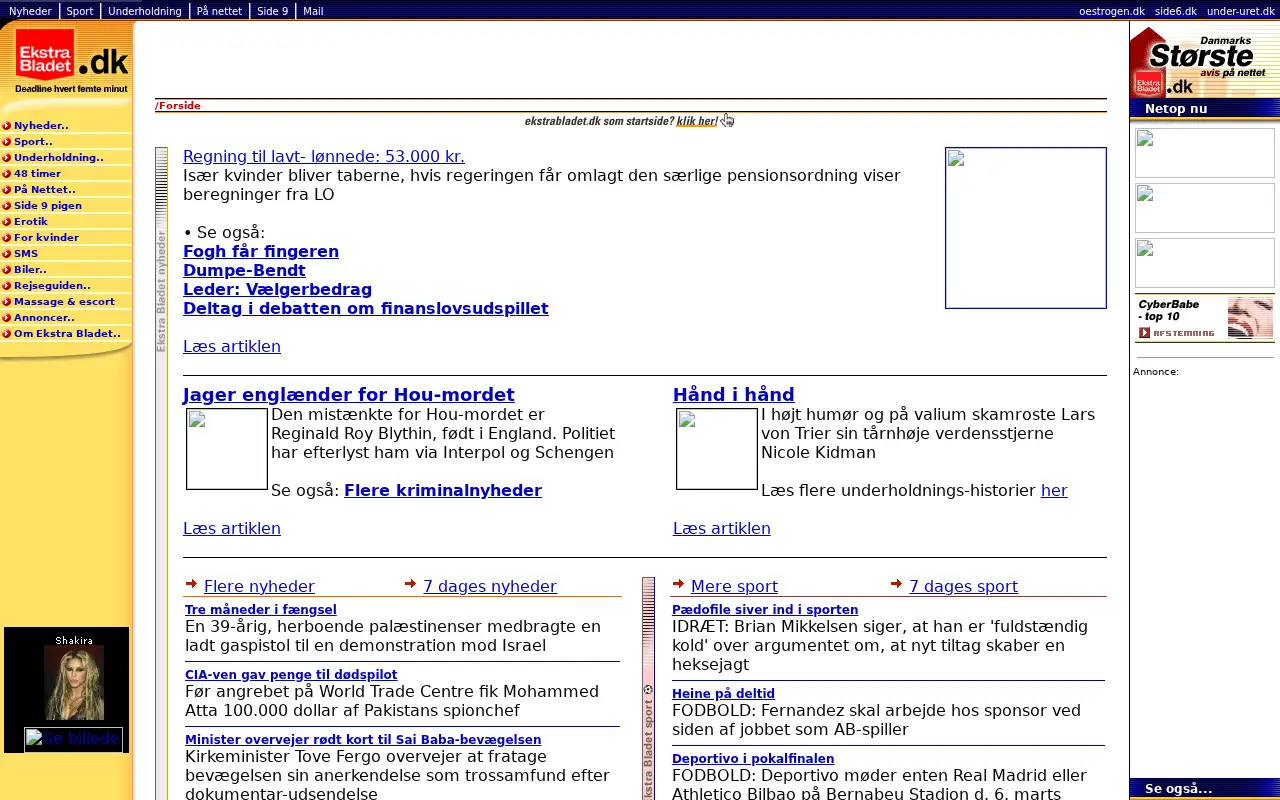Image resolution: width=1280 pixels, height=800 pixels.
Task: Open Mail in the top bar
Action: (313, 11)
